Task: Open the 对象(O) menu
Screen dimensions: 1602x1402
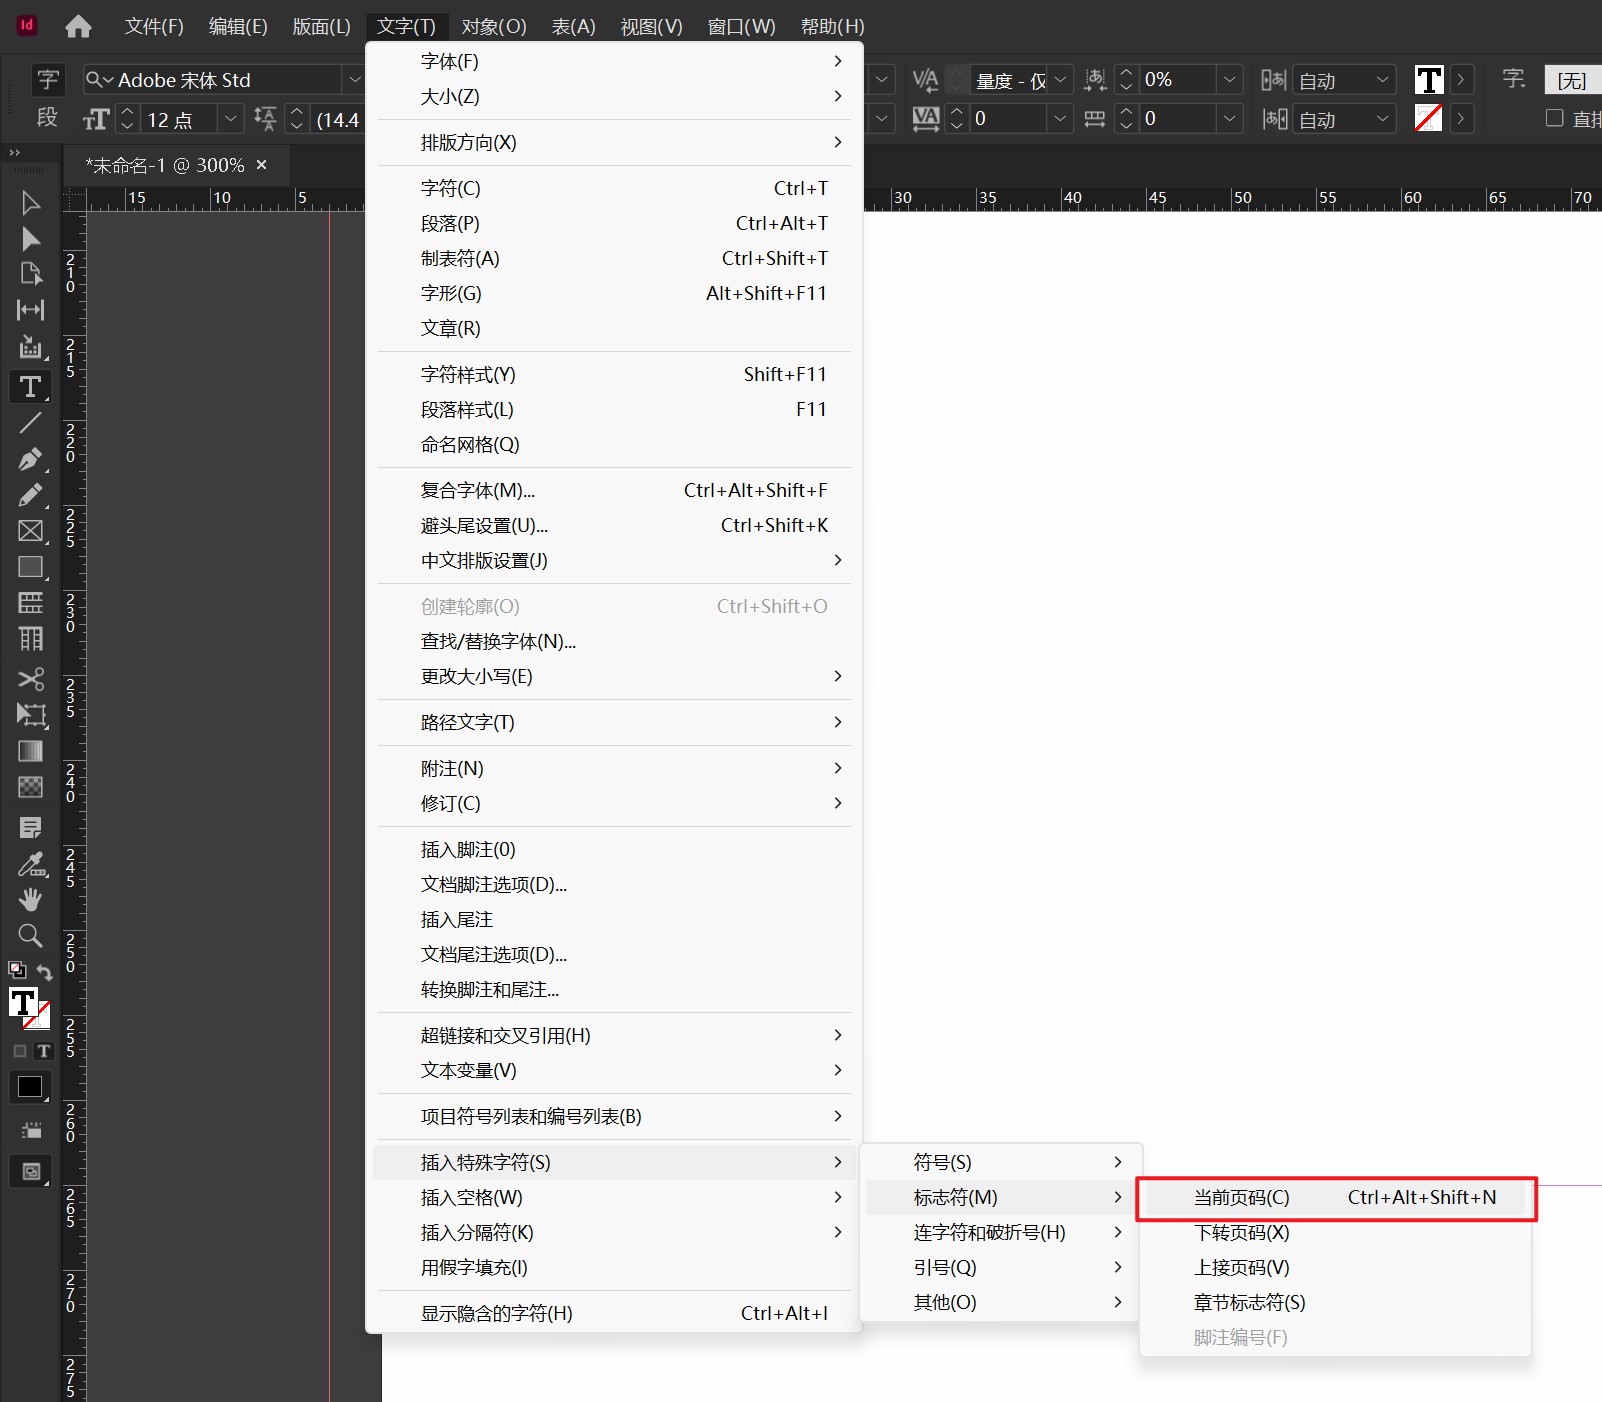Action: 494,27
